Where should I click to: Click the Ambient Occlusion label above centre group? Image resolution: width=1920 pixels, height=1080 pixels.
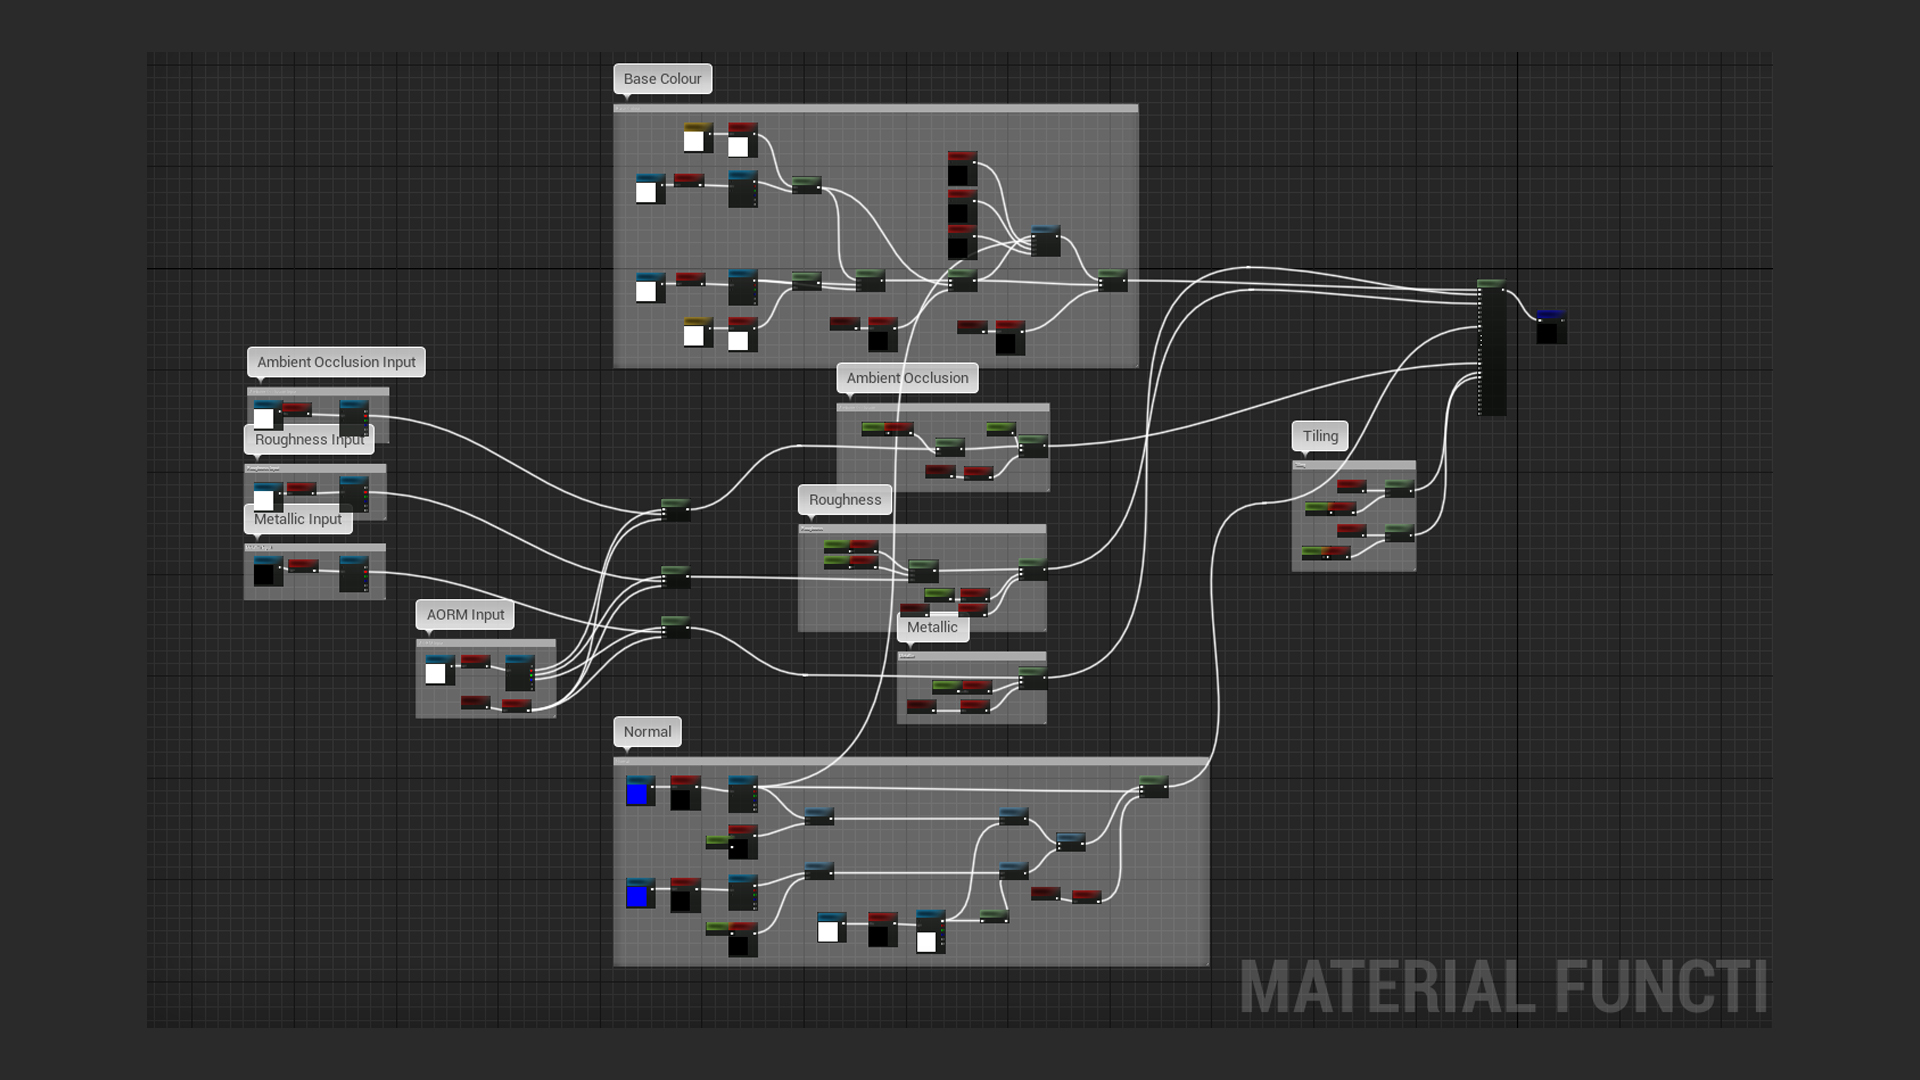(x=907, y=378)
